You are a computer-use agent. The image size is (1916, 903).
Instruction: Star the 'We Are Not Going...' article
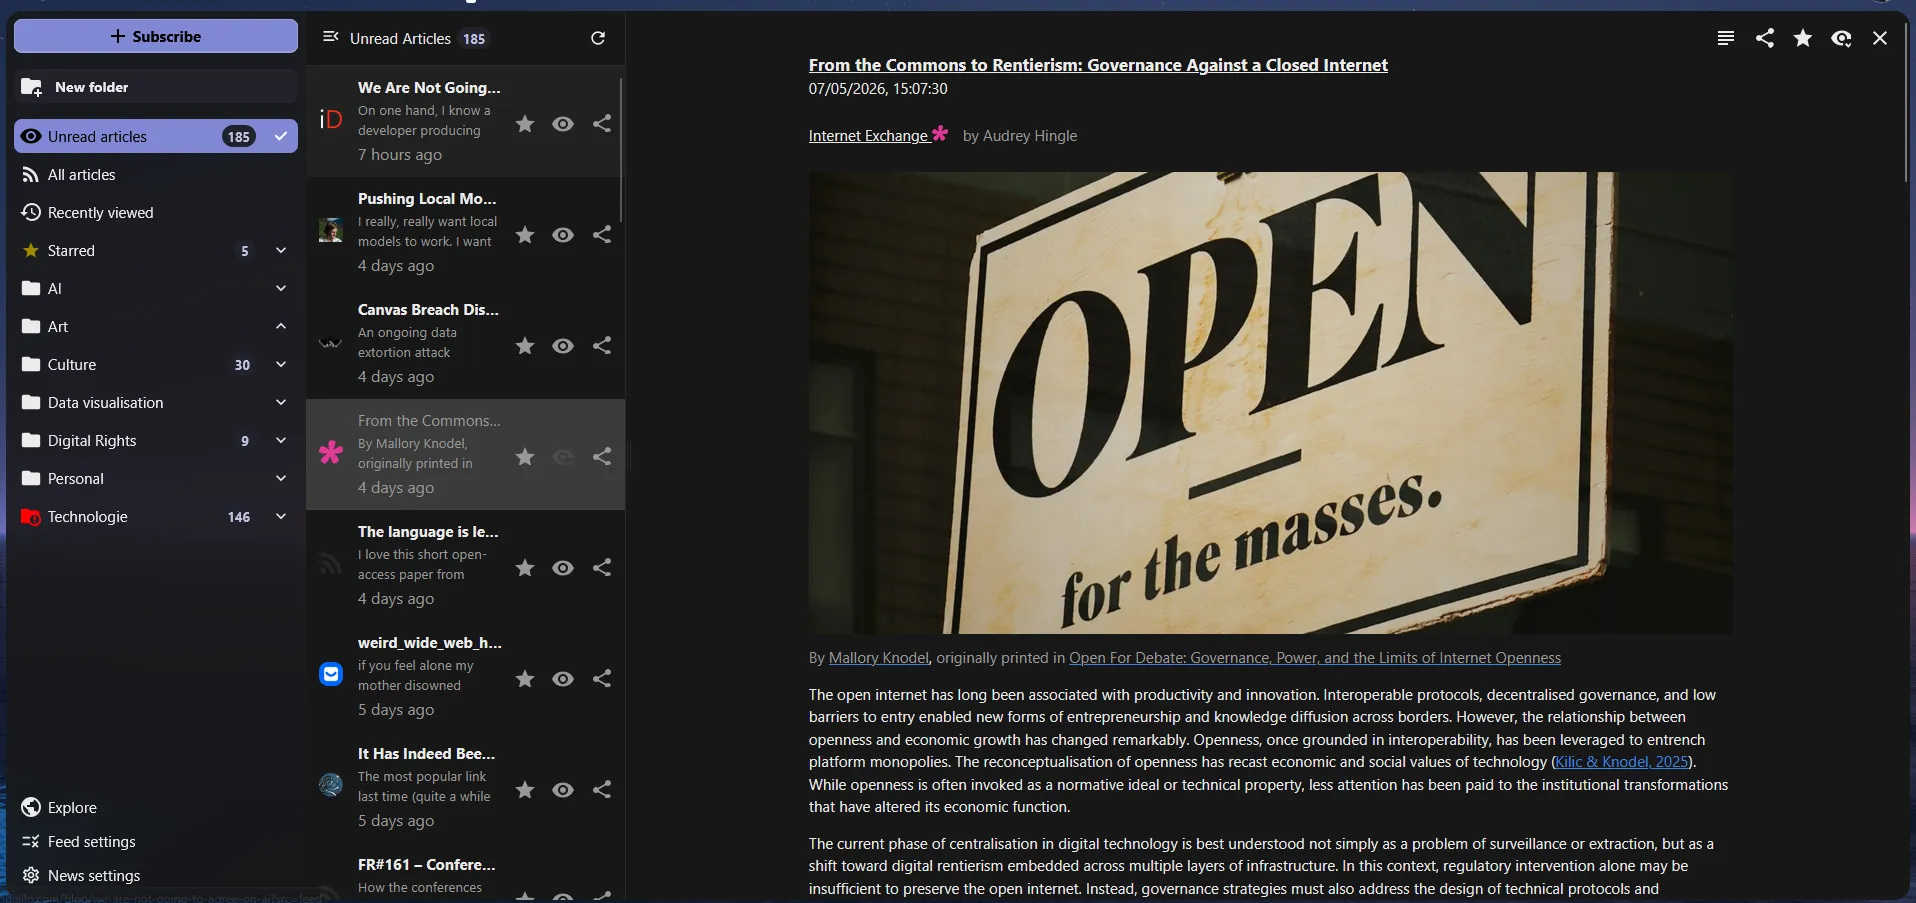pyautogui.click(x=525, y=124)
